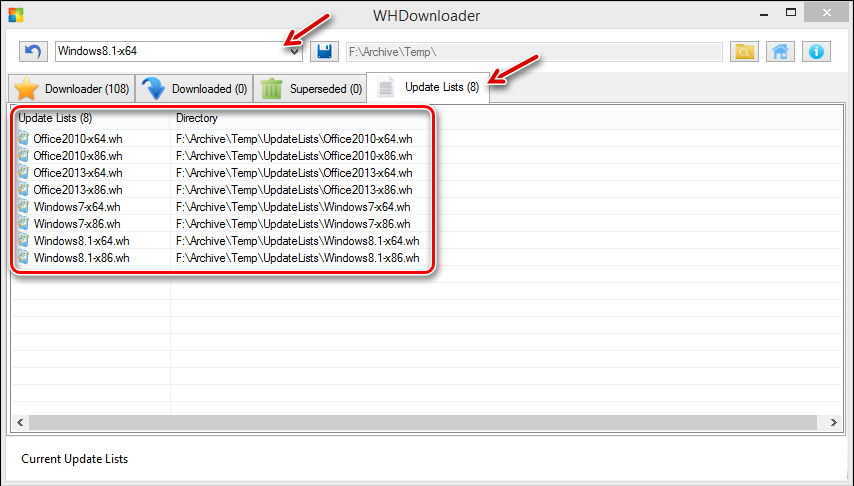The width and height of the screenshot is (854, 486).
Task: Click the file icon beside Windows8.1-x86.wh
Action: click(23, 257)
